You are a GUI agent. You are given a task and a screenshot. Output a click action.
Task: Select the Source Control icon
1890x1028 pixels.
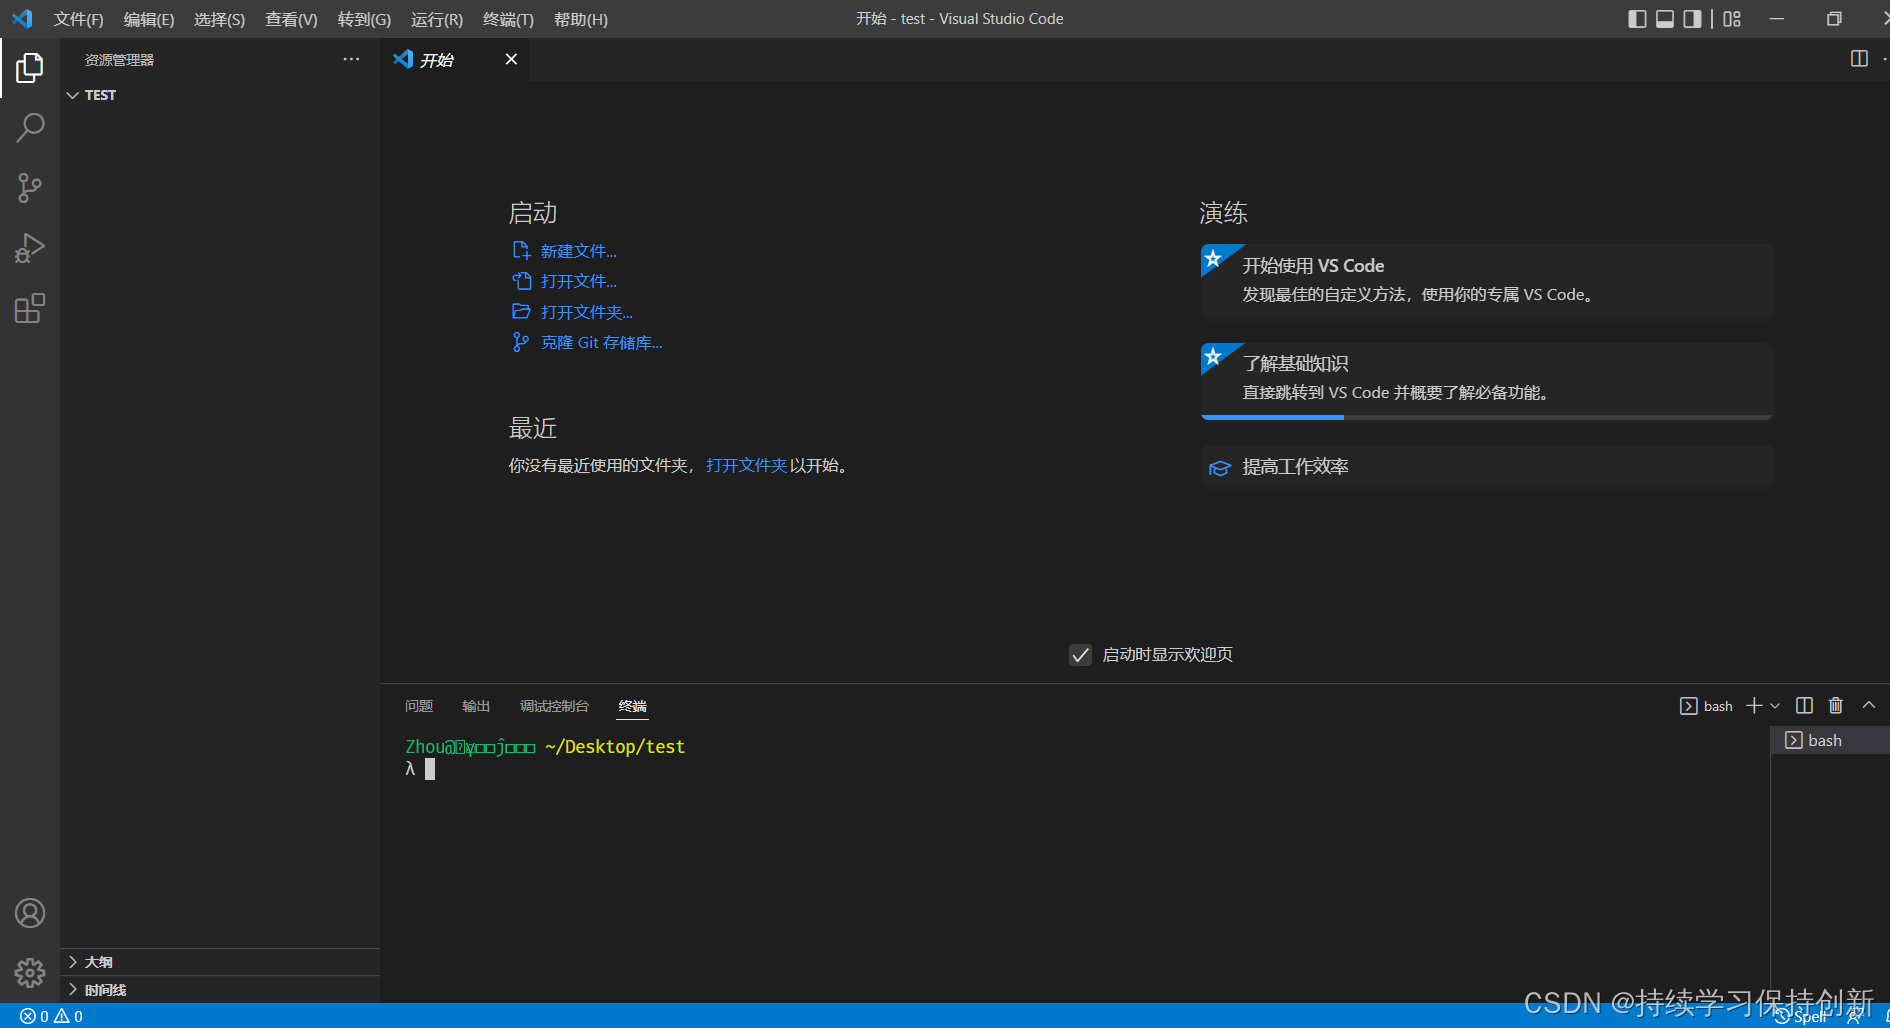(30, 187)
